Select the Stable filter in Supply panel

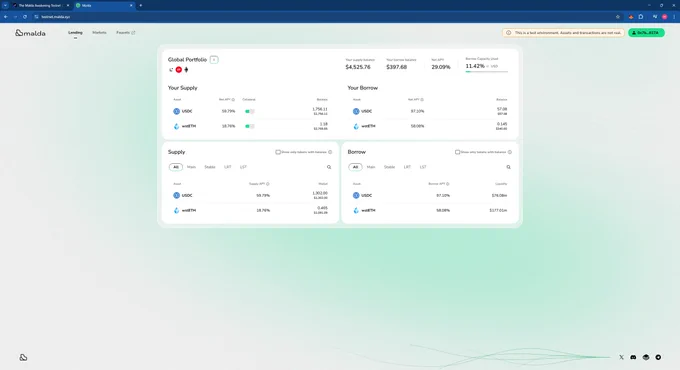pyautogui.click(x=210, y=167)
